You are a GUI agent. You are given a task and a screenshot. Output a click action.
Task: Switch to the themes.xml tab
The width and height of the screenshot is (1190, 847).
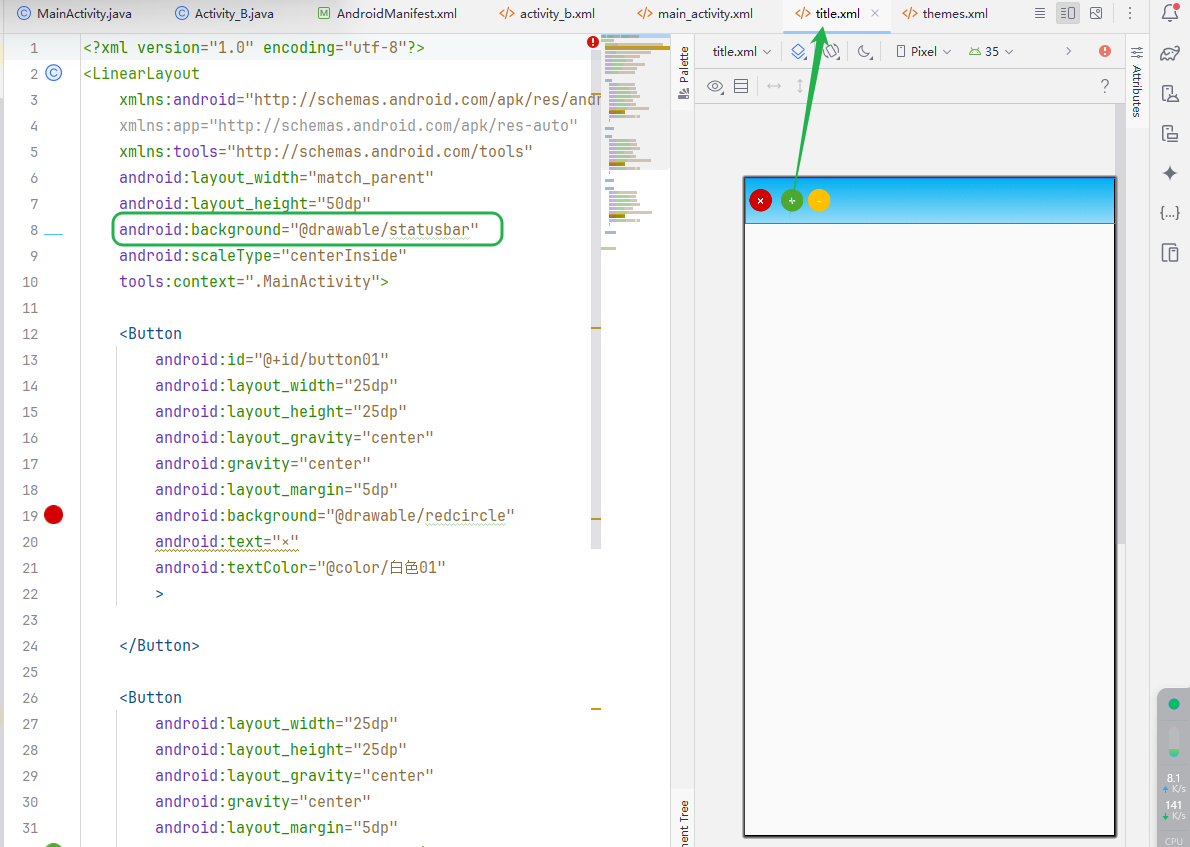point(945,14)
